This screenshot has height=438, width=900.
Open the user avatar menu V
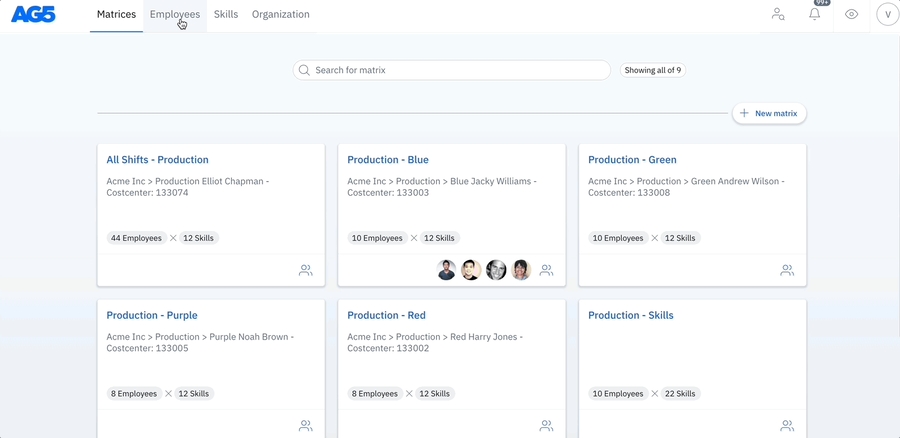[x=887, y=14]
